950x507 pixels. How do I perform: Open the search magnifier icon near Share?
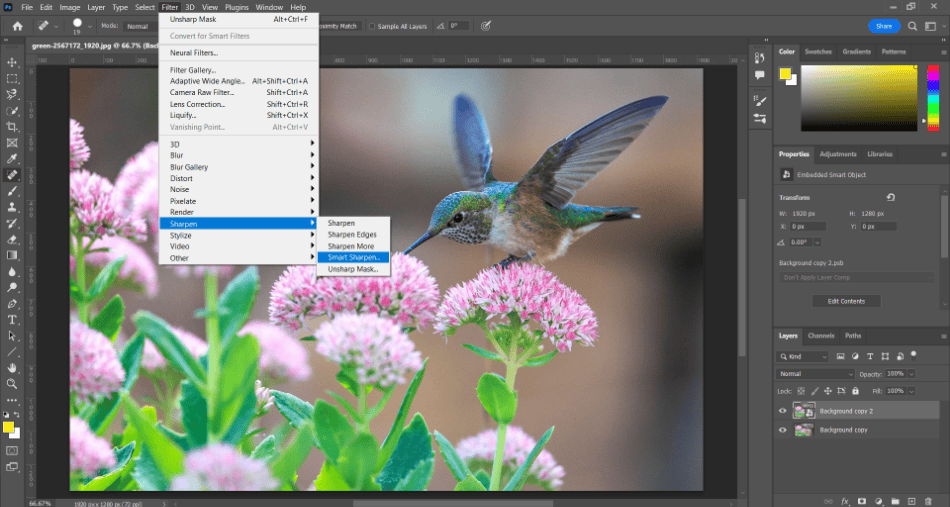click(x=912, y=26)
